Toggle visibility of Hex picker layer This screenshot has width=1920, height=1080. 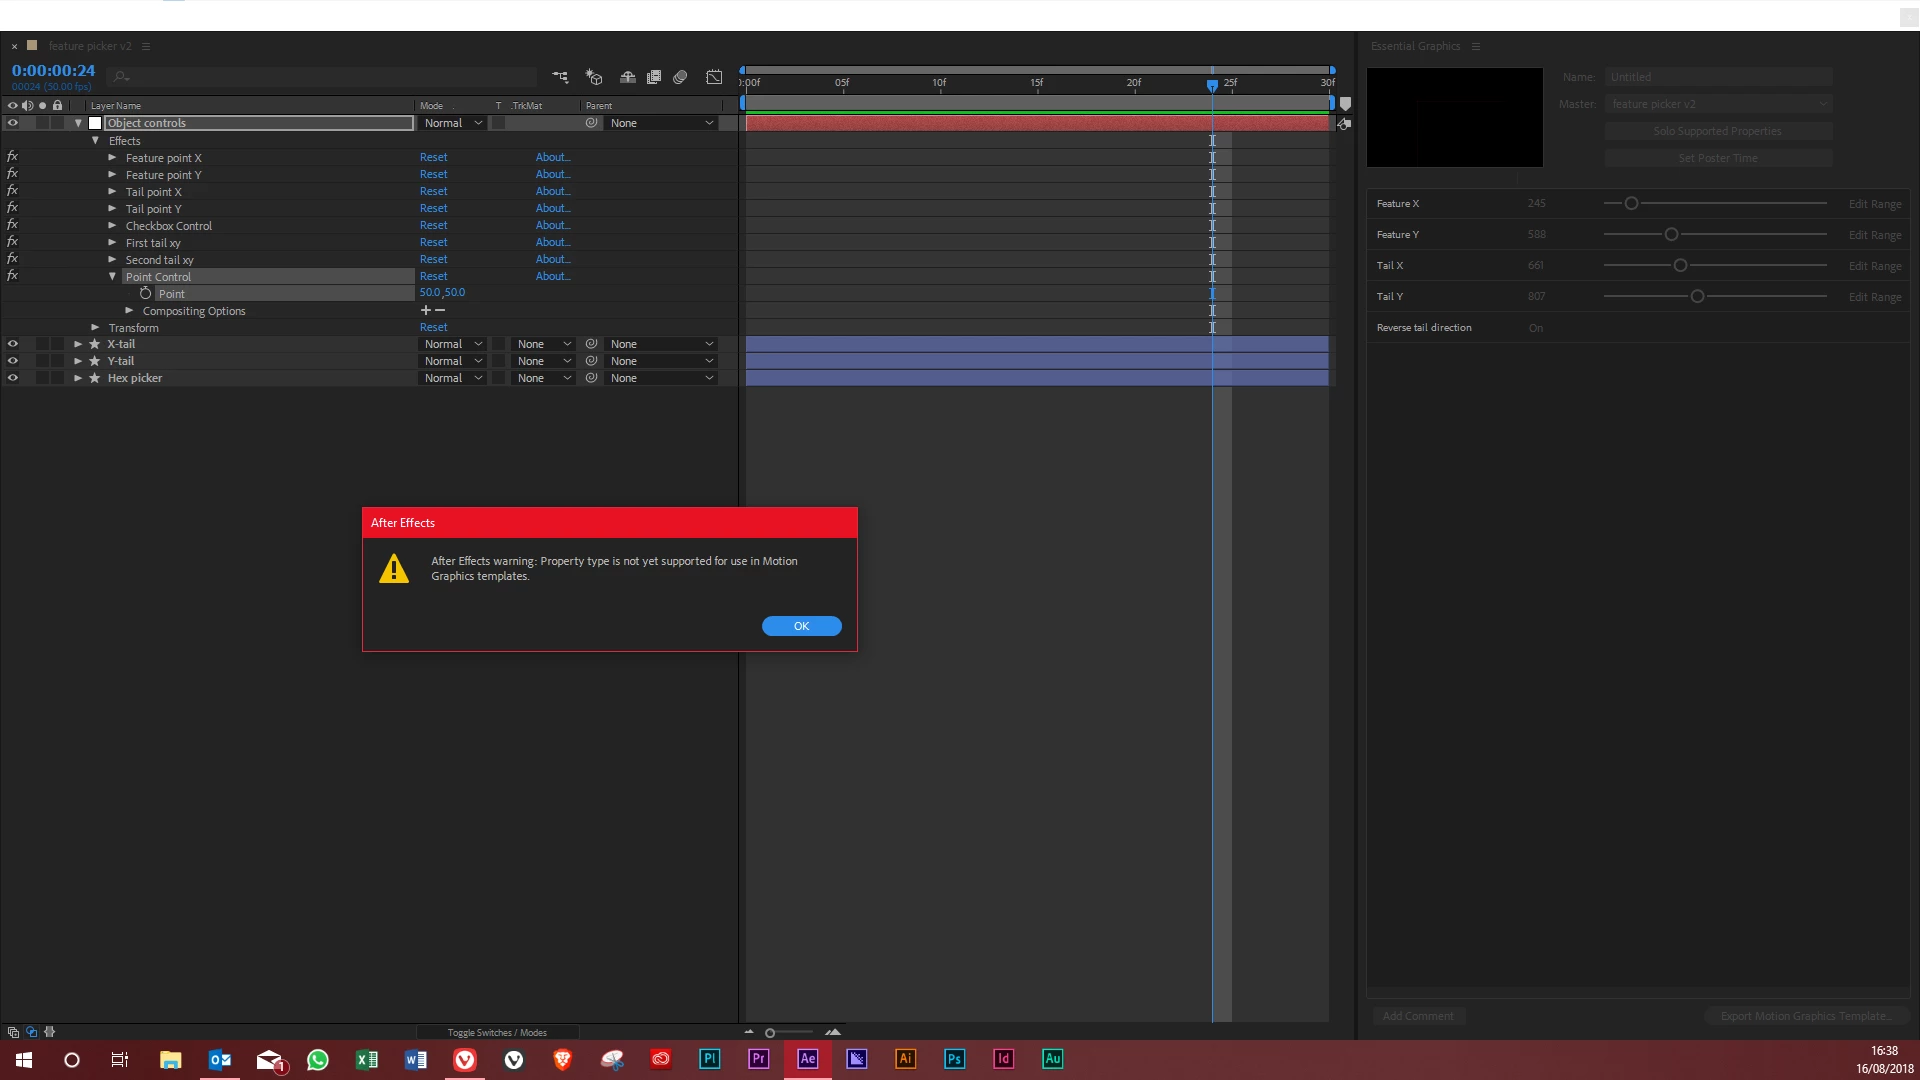pyautogui.click(x=13, y=378)
